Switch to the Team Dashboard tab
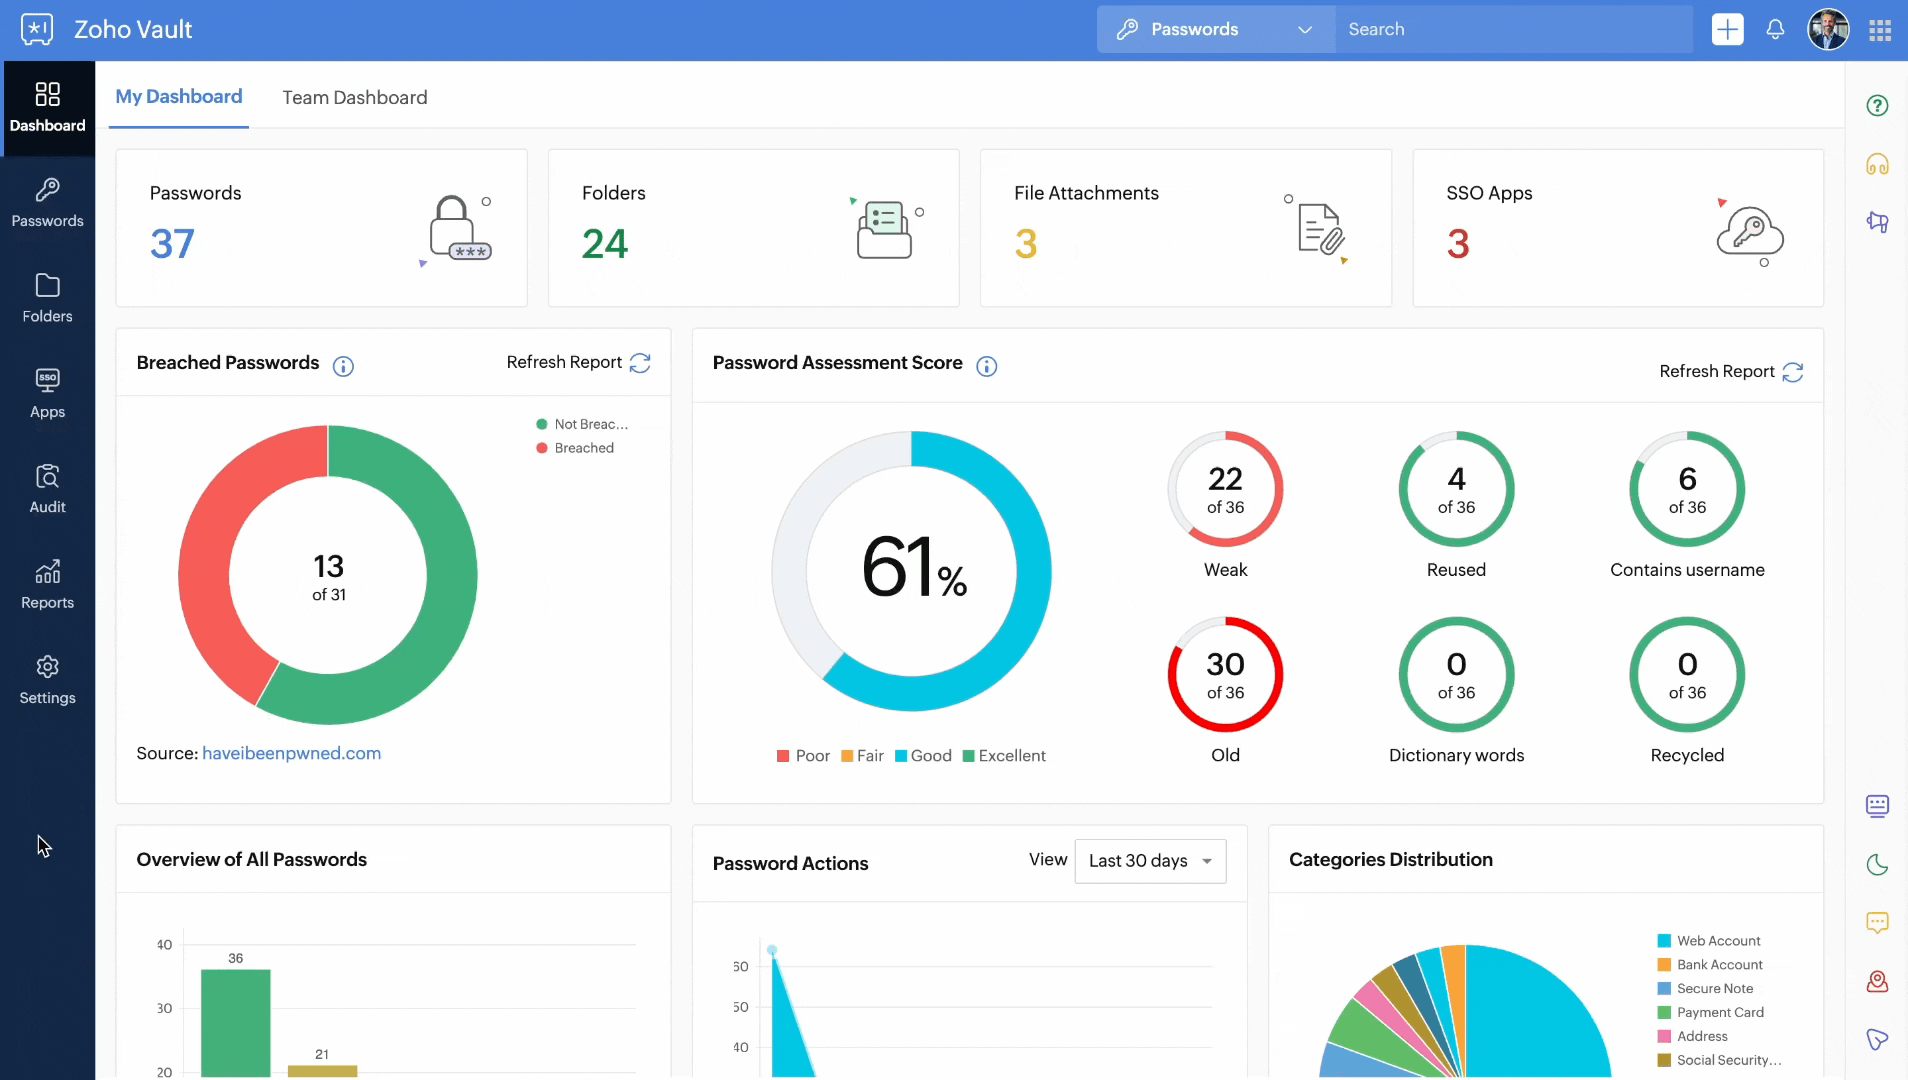This screenshot has width=1908, height=1080. click(x=354, y=97)
